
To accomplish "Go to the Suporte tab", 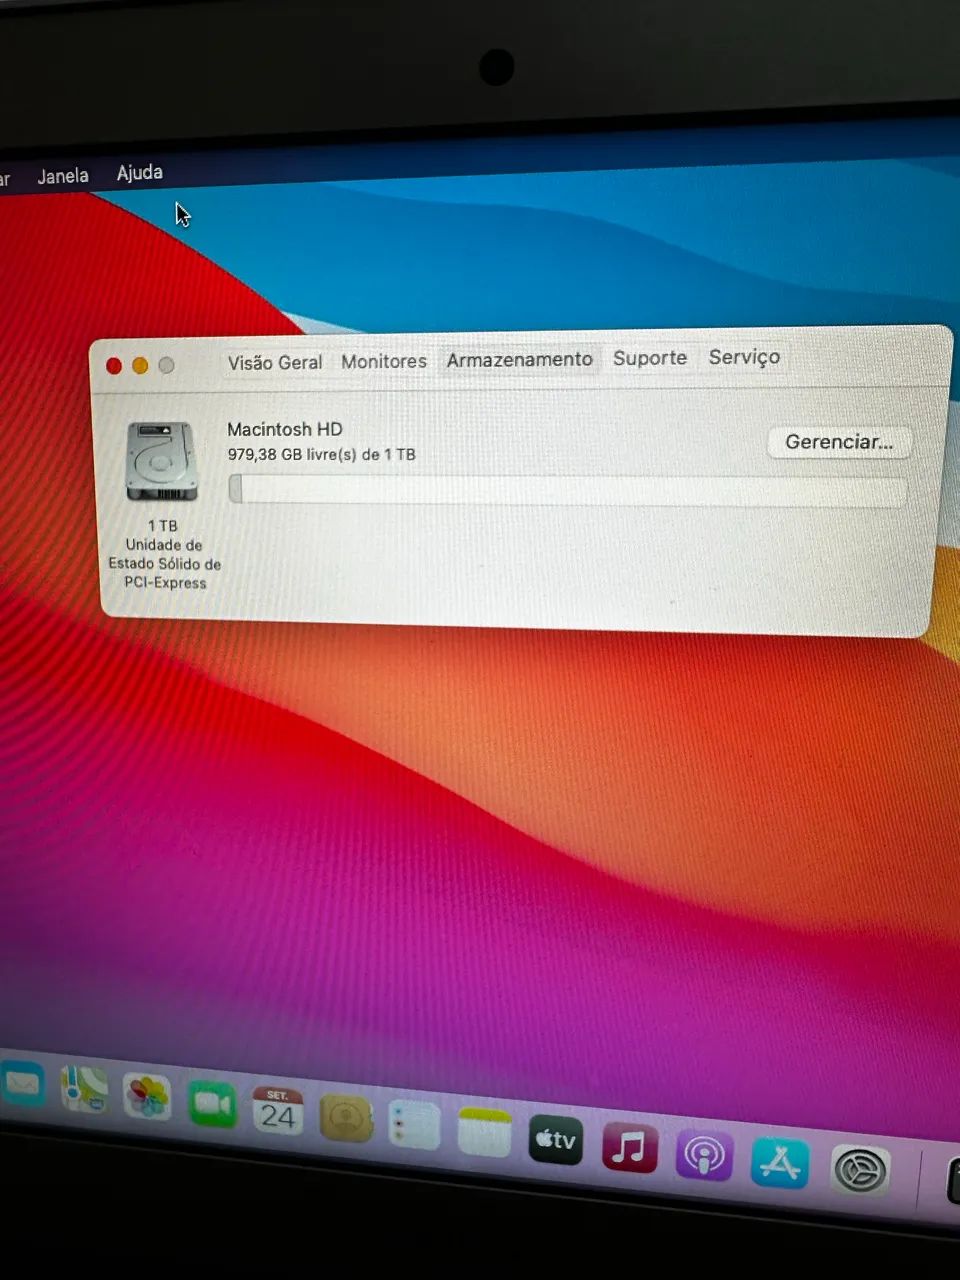I will (650, 358).
